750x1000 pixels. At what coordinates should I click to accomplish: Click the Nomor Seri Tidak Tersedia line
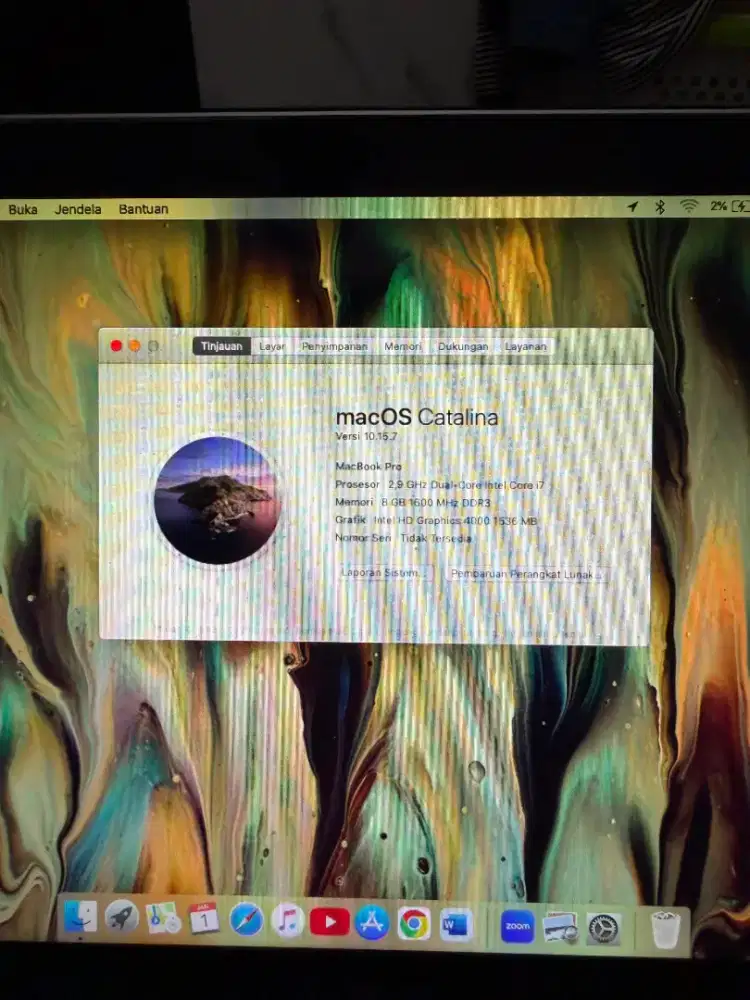coord(403,538)
